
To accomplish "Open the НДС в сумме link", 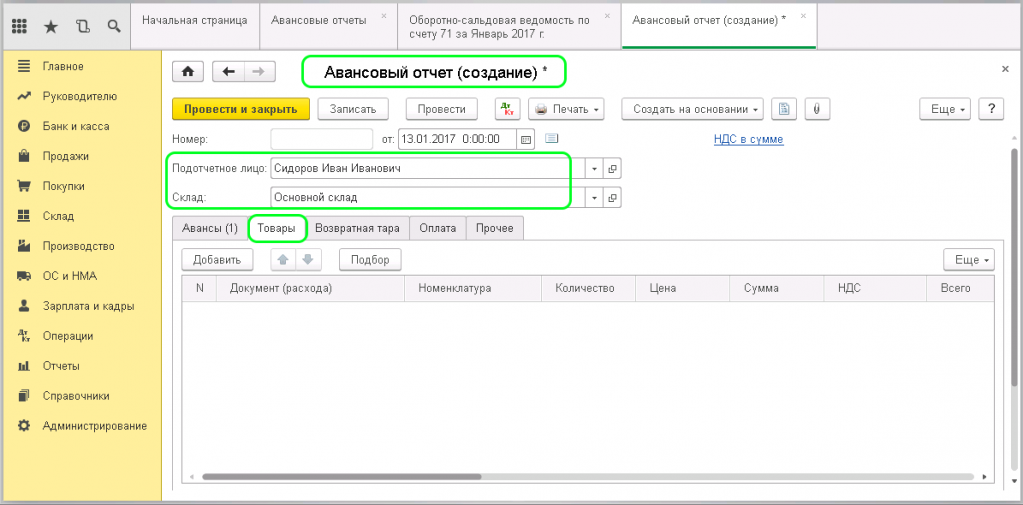I will [x=748, y=139].
